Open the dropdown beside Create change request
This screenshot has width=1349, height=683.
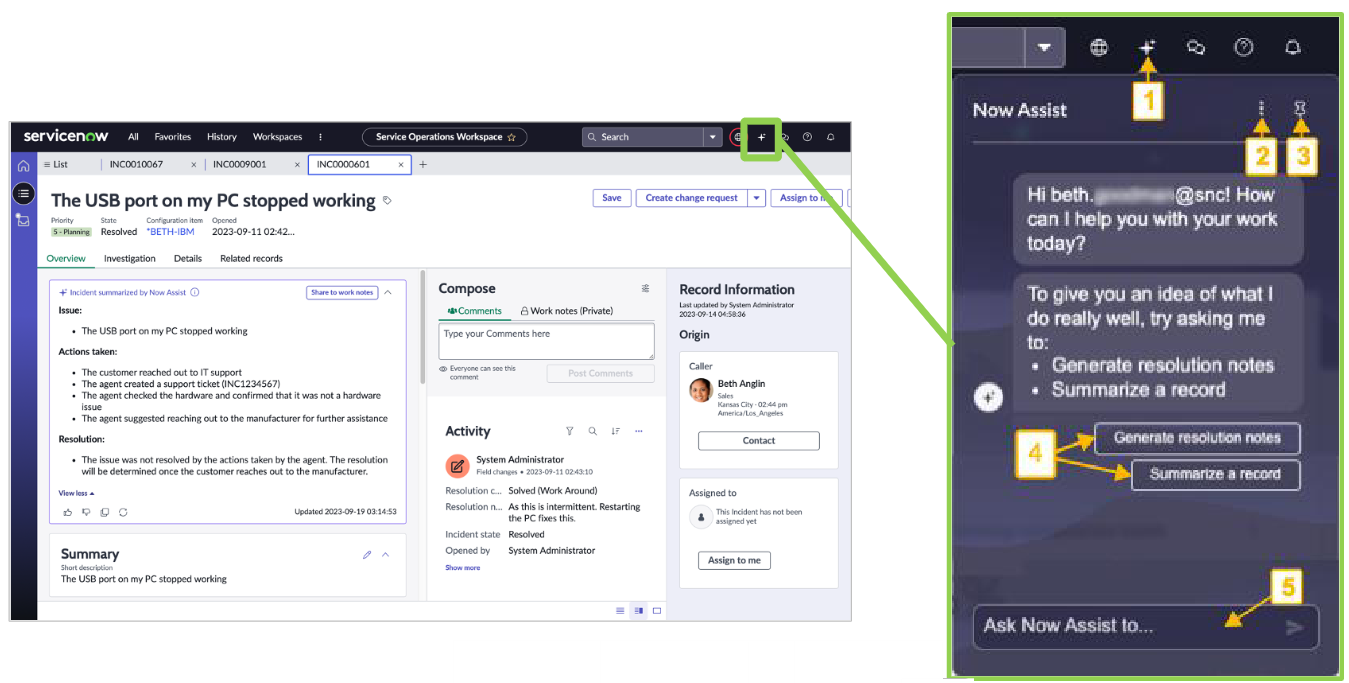(x=757, y=198)
